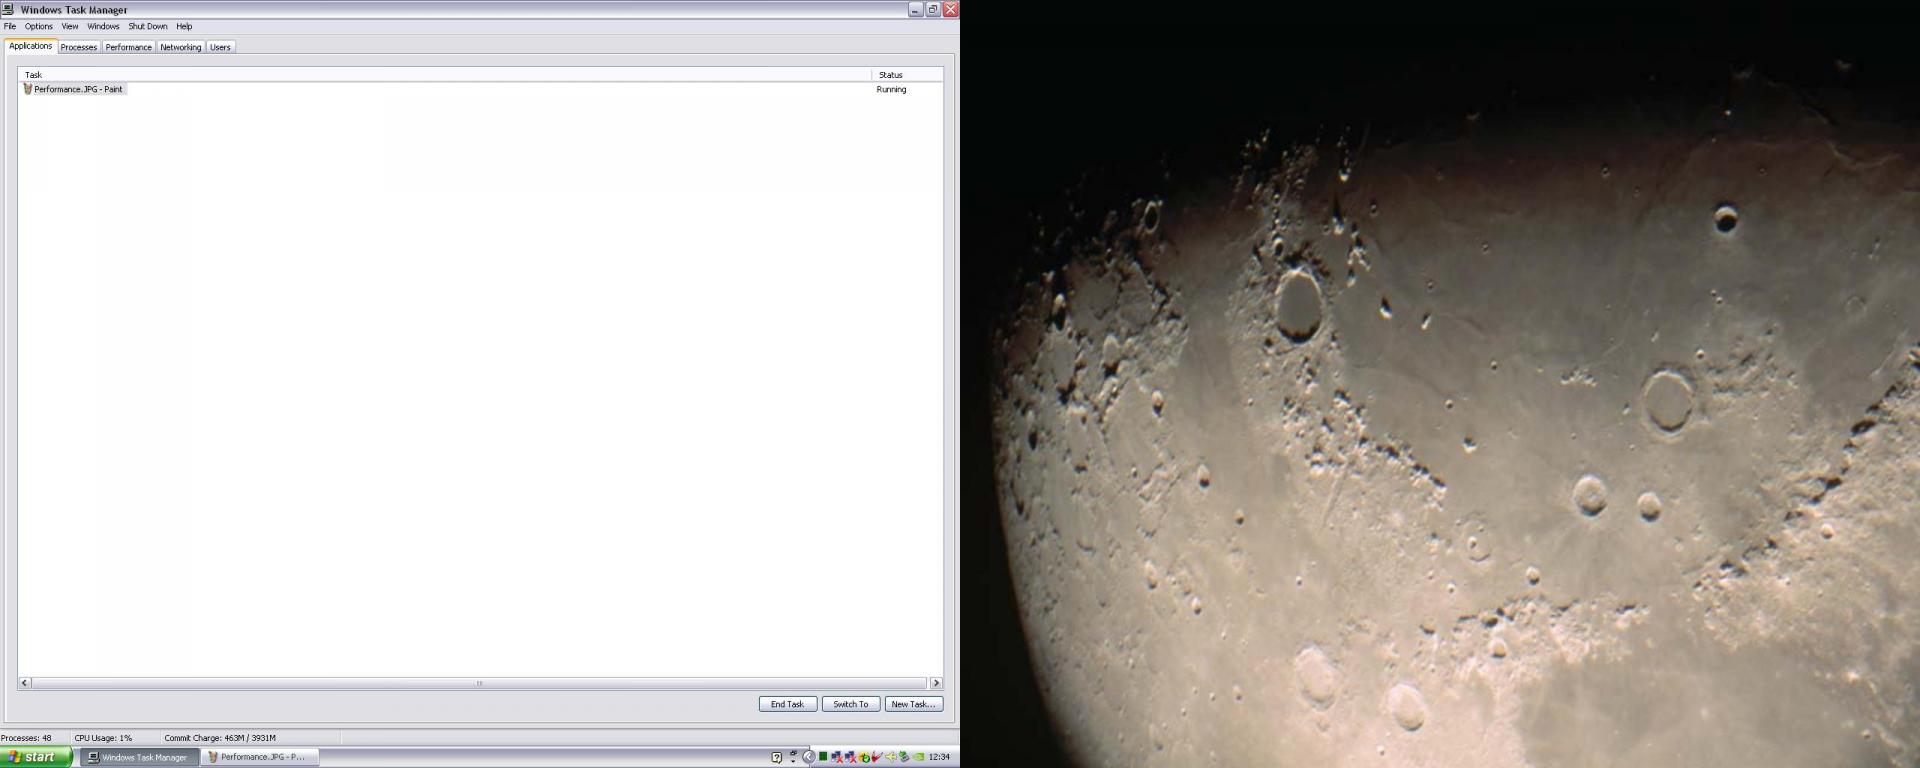The width and height of the screenshot is (1920, 768).
Task: Click the Safely Remove Hardware tray icon
Action: click(x=904, y=757)
